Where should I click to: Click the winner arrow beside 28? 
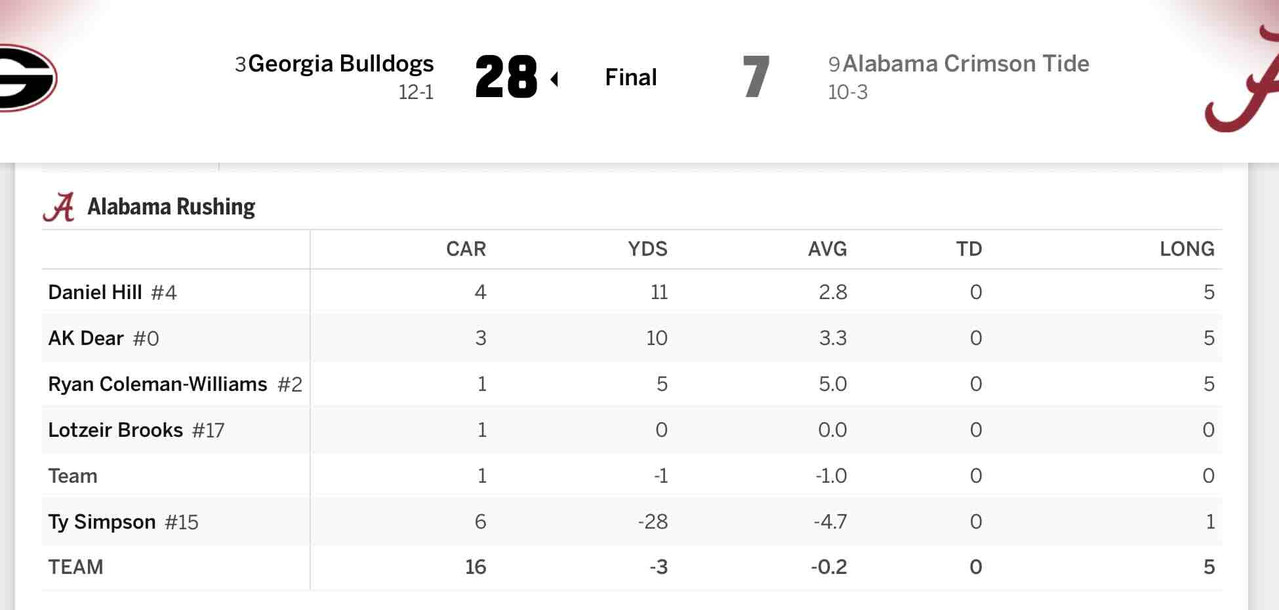[x=554, y=78]
